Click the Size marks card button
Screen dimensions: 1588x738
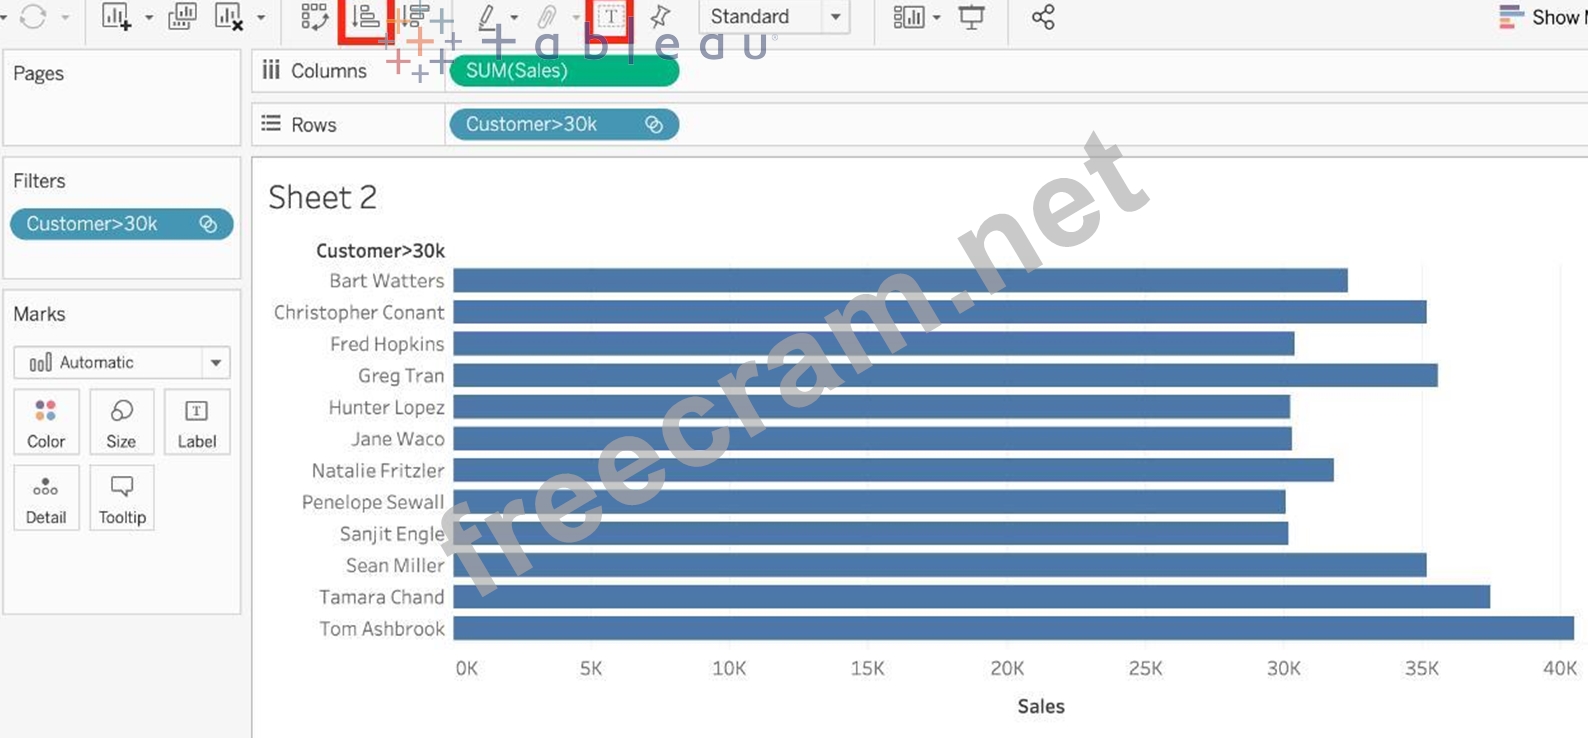coord(121,423)
